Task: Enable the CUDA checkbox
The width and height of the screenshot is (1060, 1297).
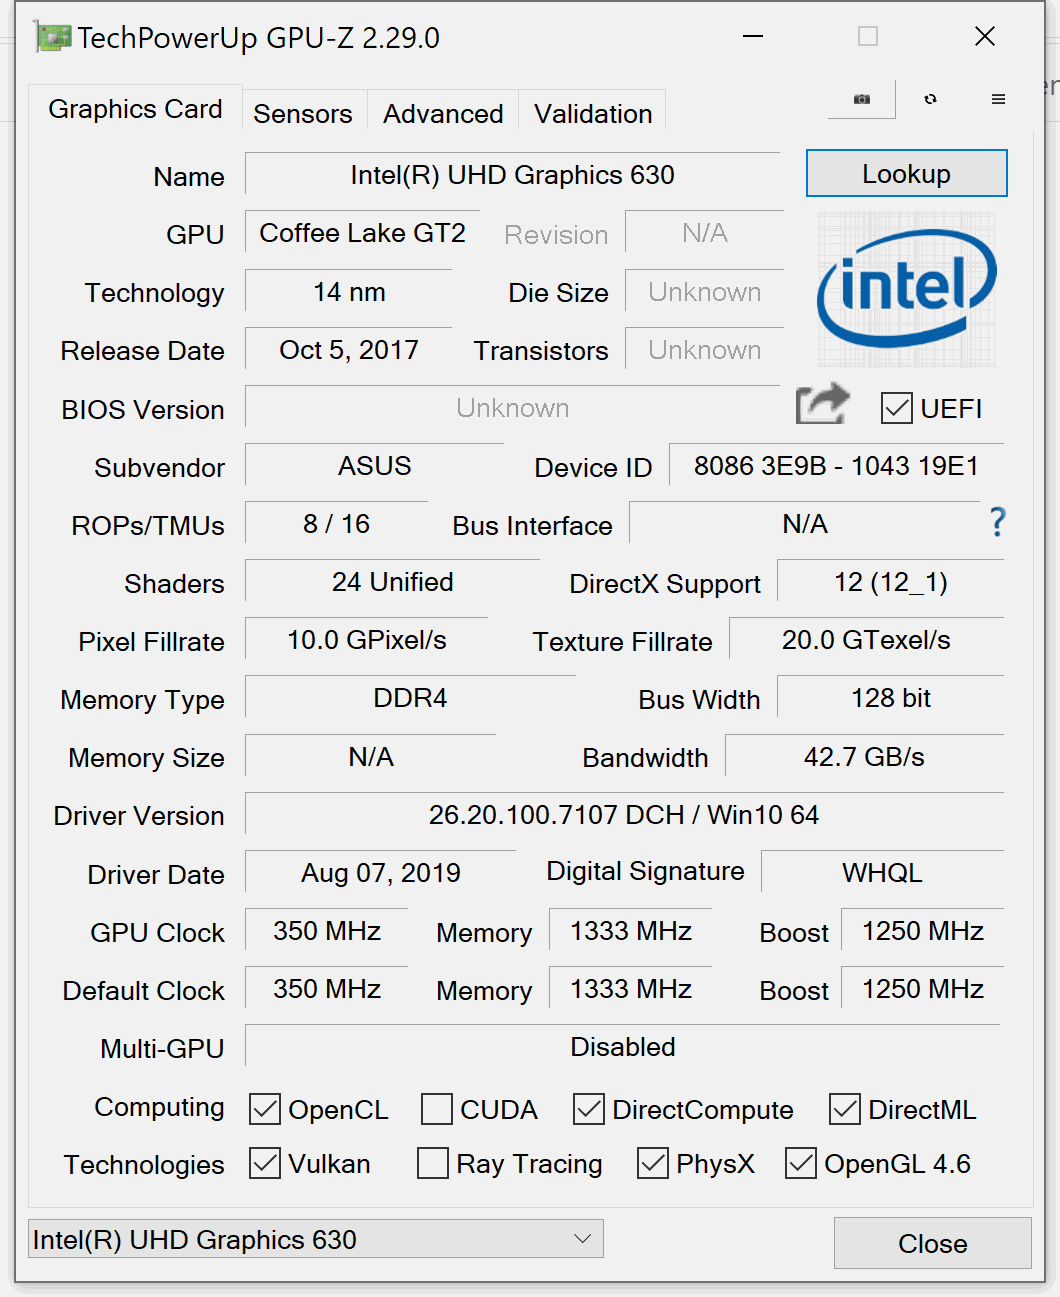Action: [437, 1109]
